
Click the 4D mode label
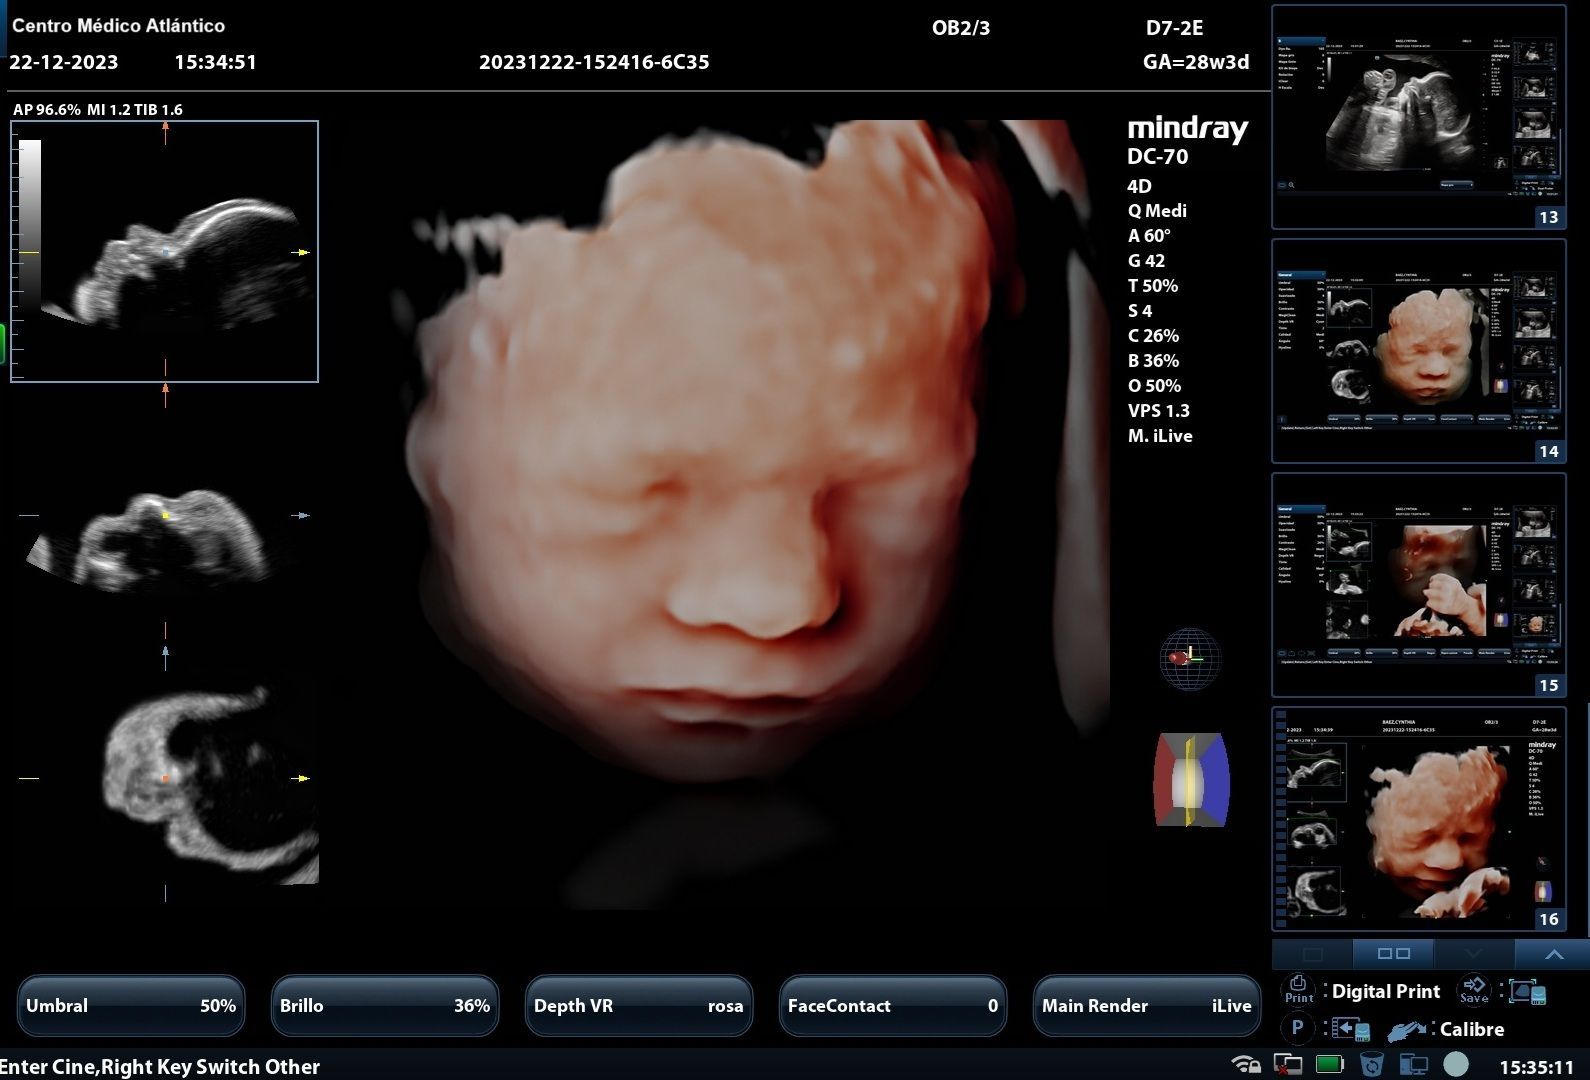1139,186
